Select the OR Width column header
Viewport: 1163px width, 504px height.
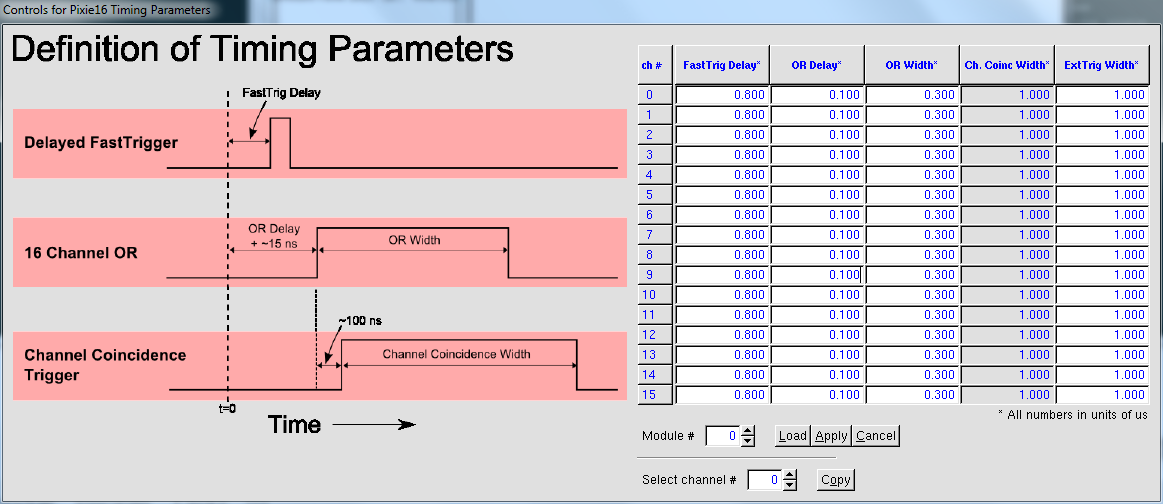tap(912, 65)
